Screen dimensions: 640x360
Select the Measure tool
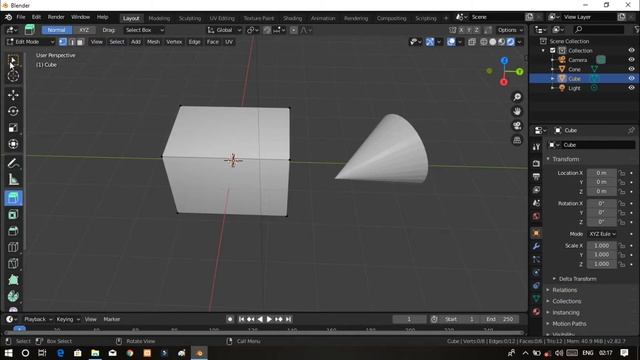[x=13, y=180]
